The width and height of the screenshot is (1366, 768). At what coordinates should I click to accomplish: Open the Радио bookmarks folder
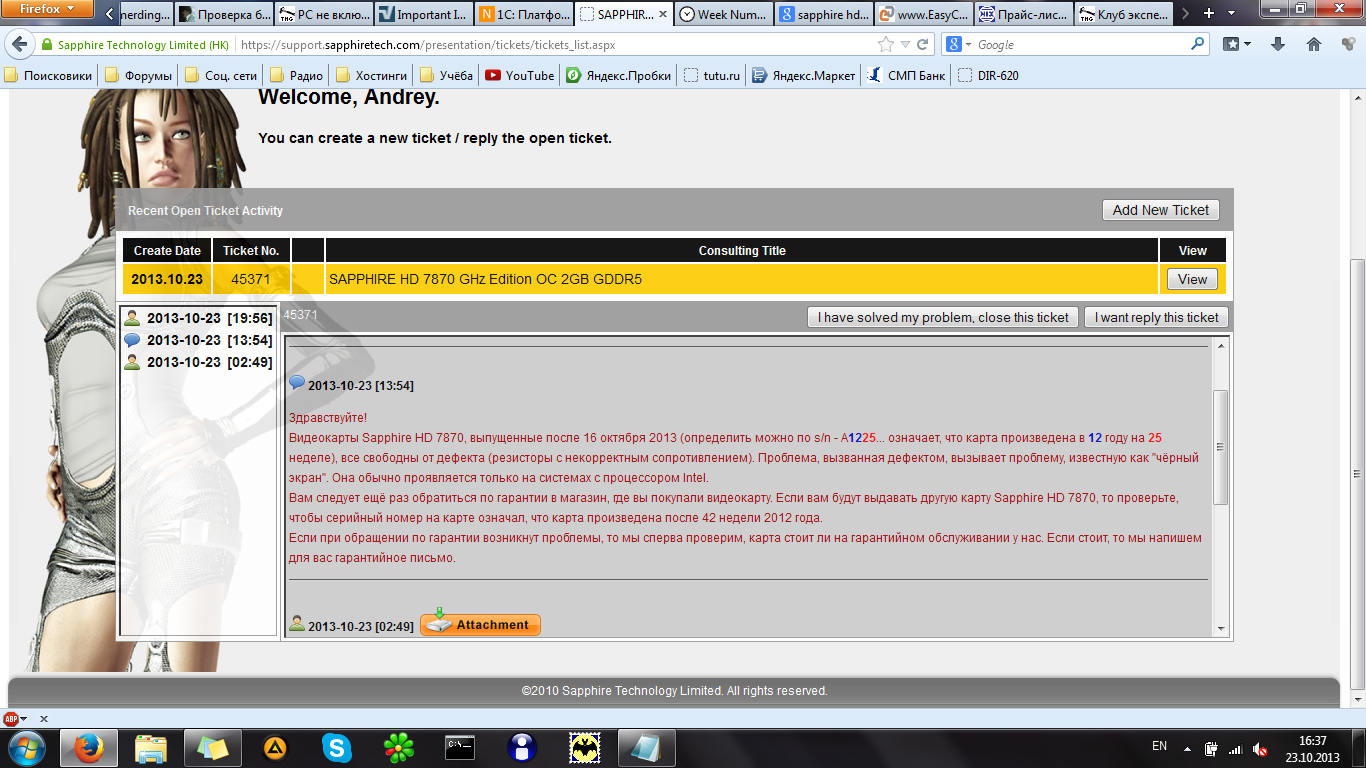297,75
